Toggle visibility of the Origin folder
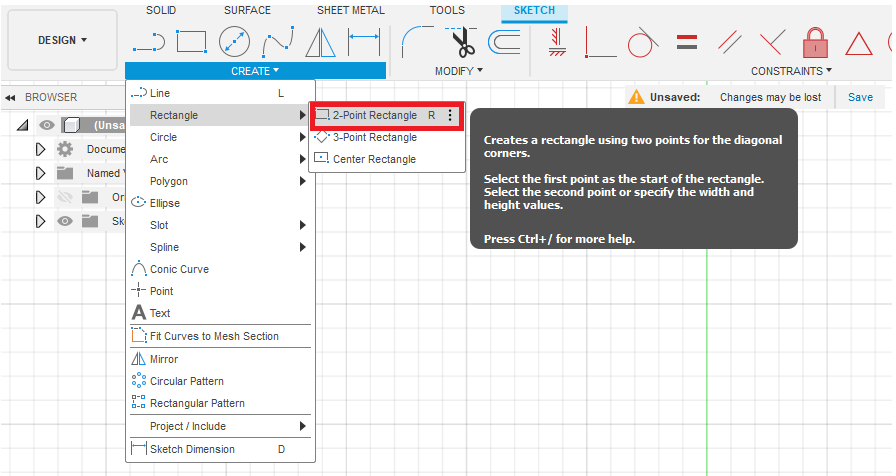896x476 pixels. [65, 198]
